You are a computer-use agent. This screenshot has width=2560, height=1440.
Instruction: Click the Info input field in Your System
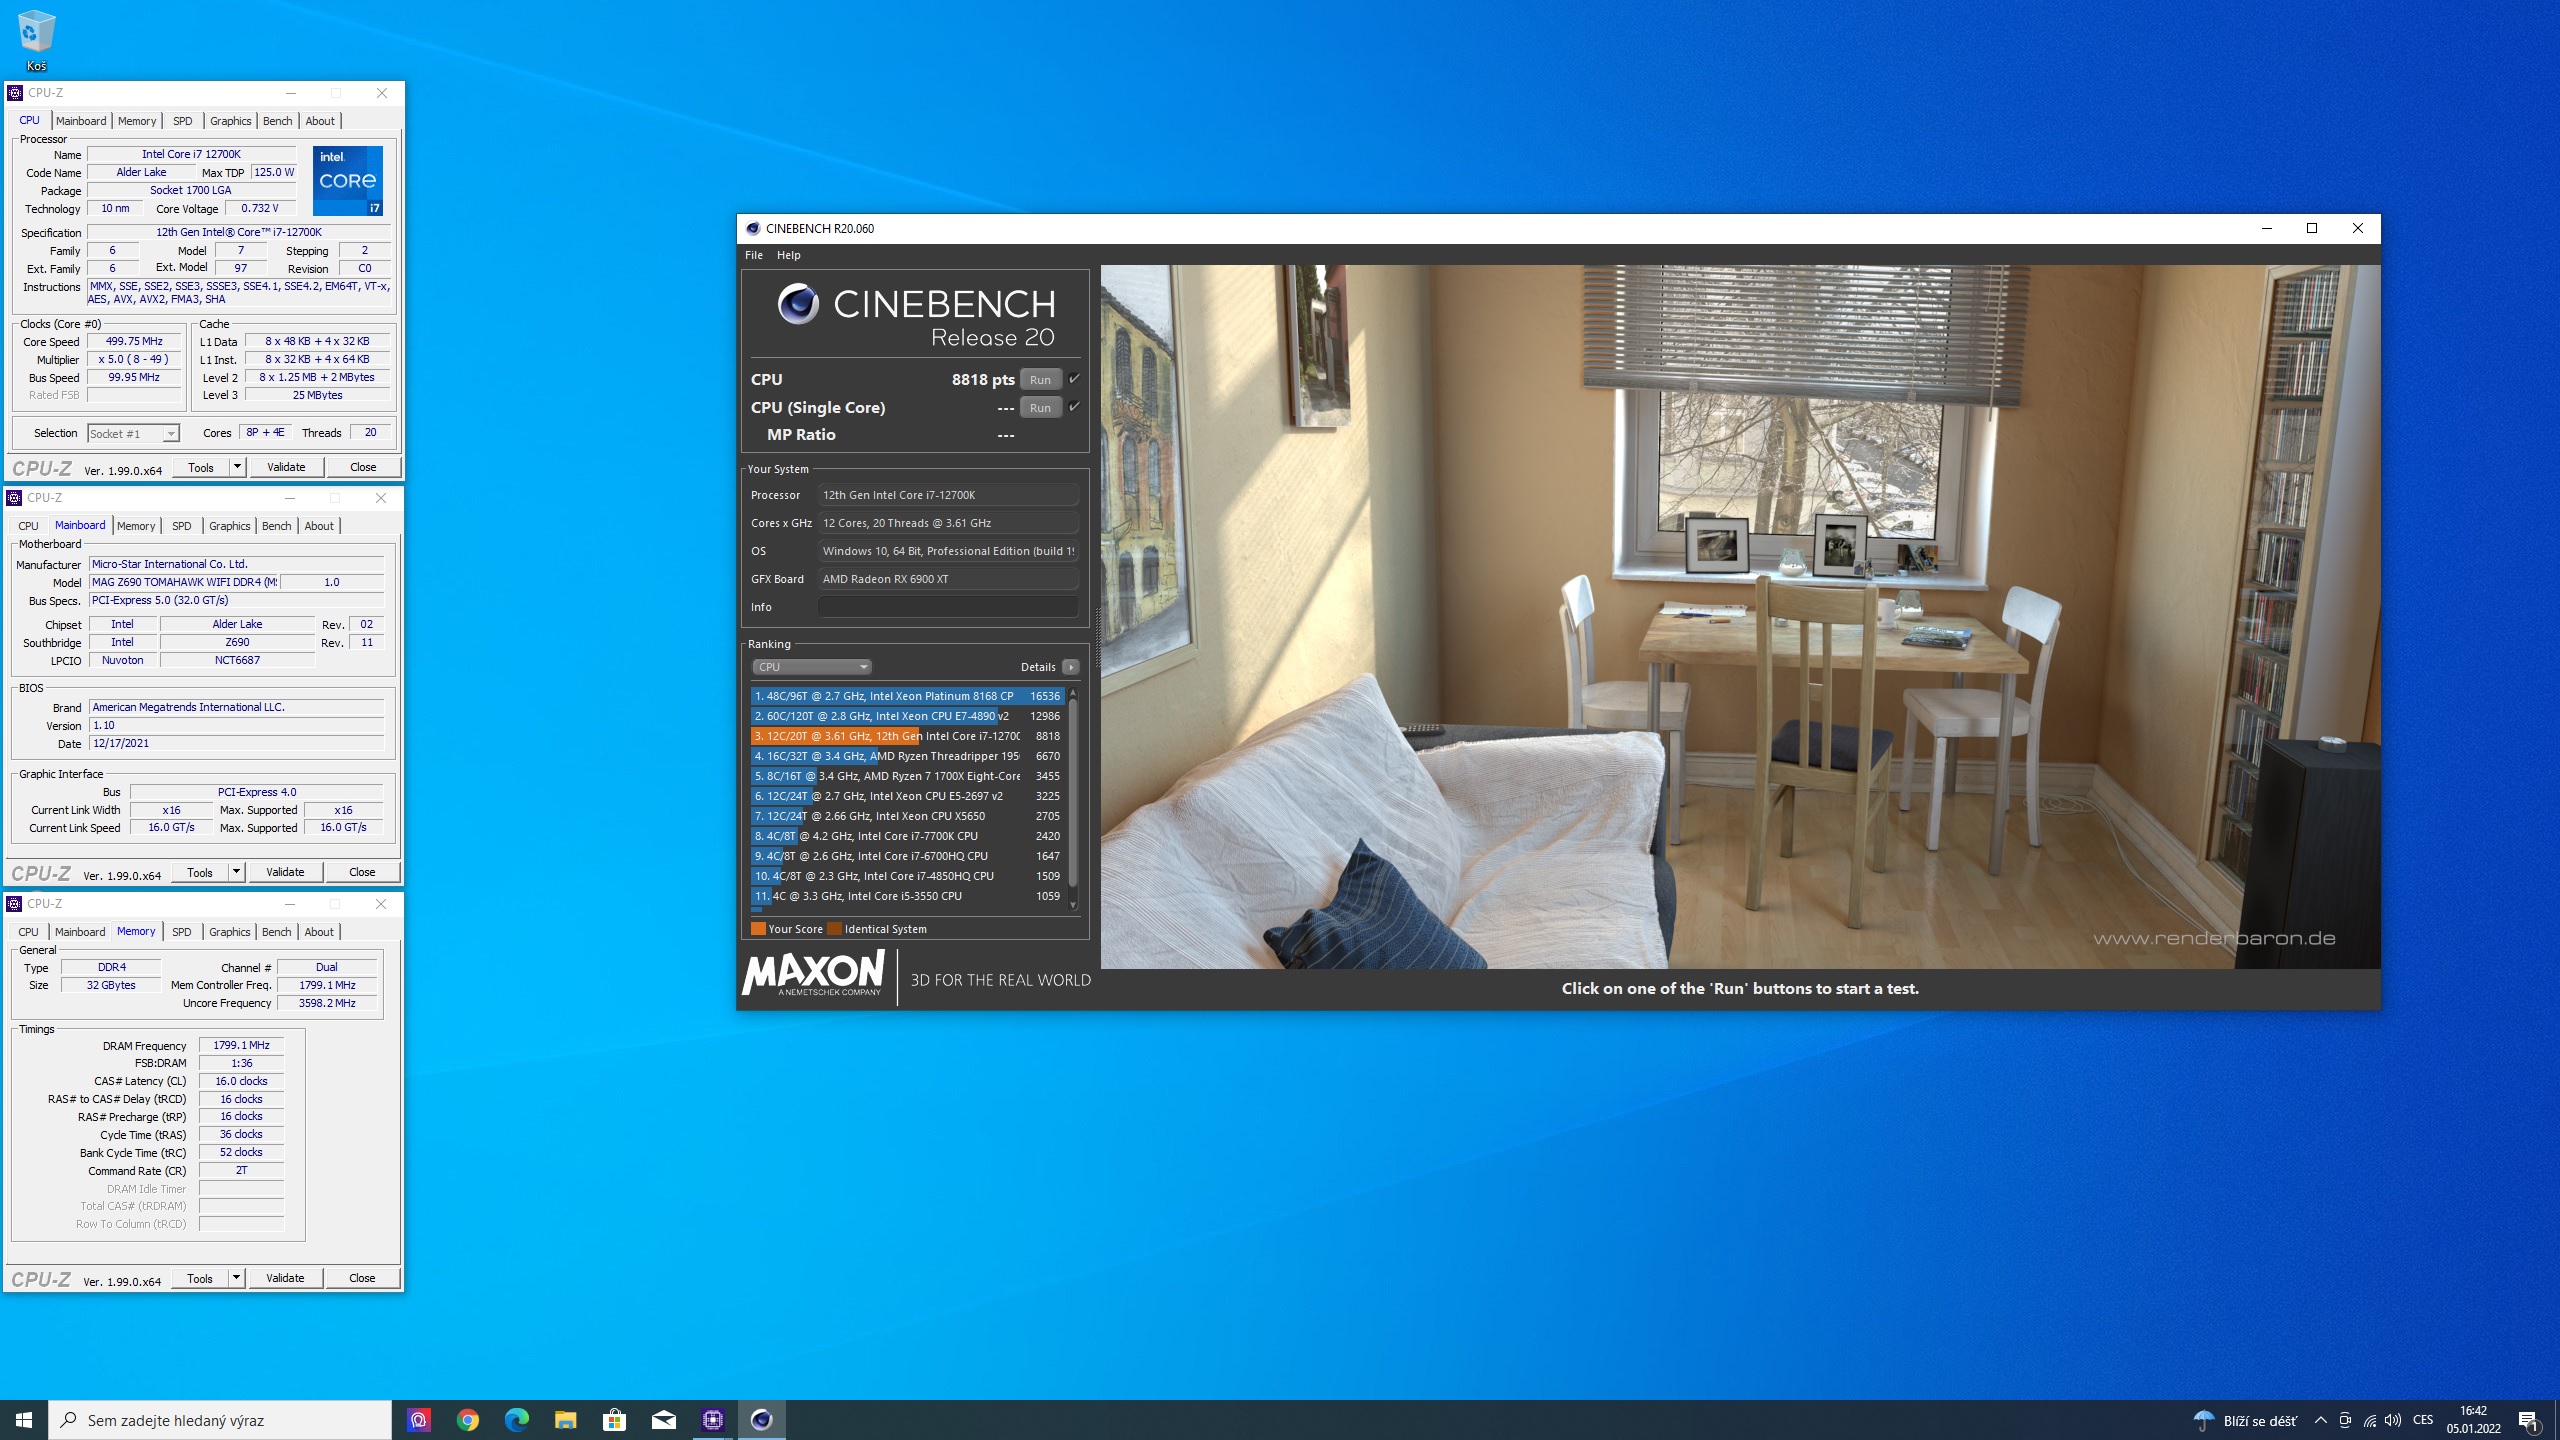pos(948,607)
